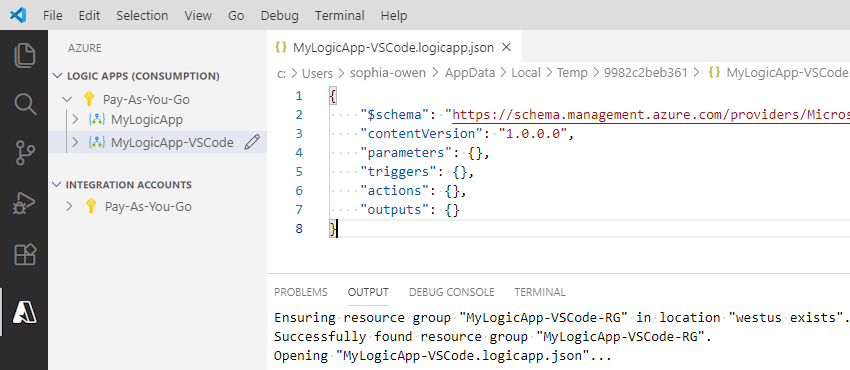Click Users in the breadcrumb path

point(317,73)
